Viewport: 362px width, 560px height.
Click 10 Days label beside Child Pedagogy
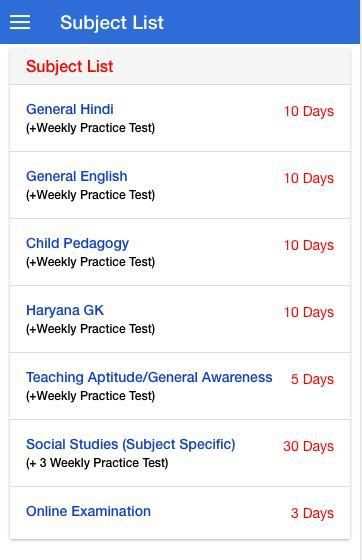coord(309,245)
